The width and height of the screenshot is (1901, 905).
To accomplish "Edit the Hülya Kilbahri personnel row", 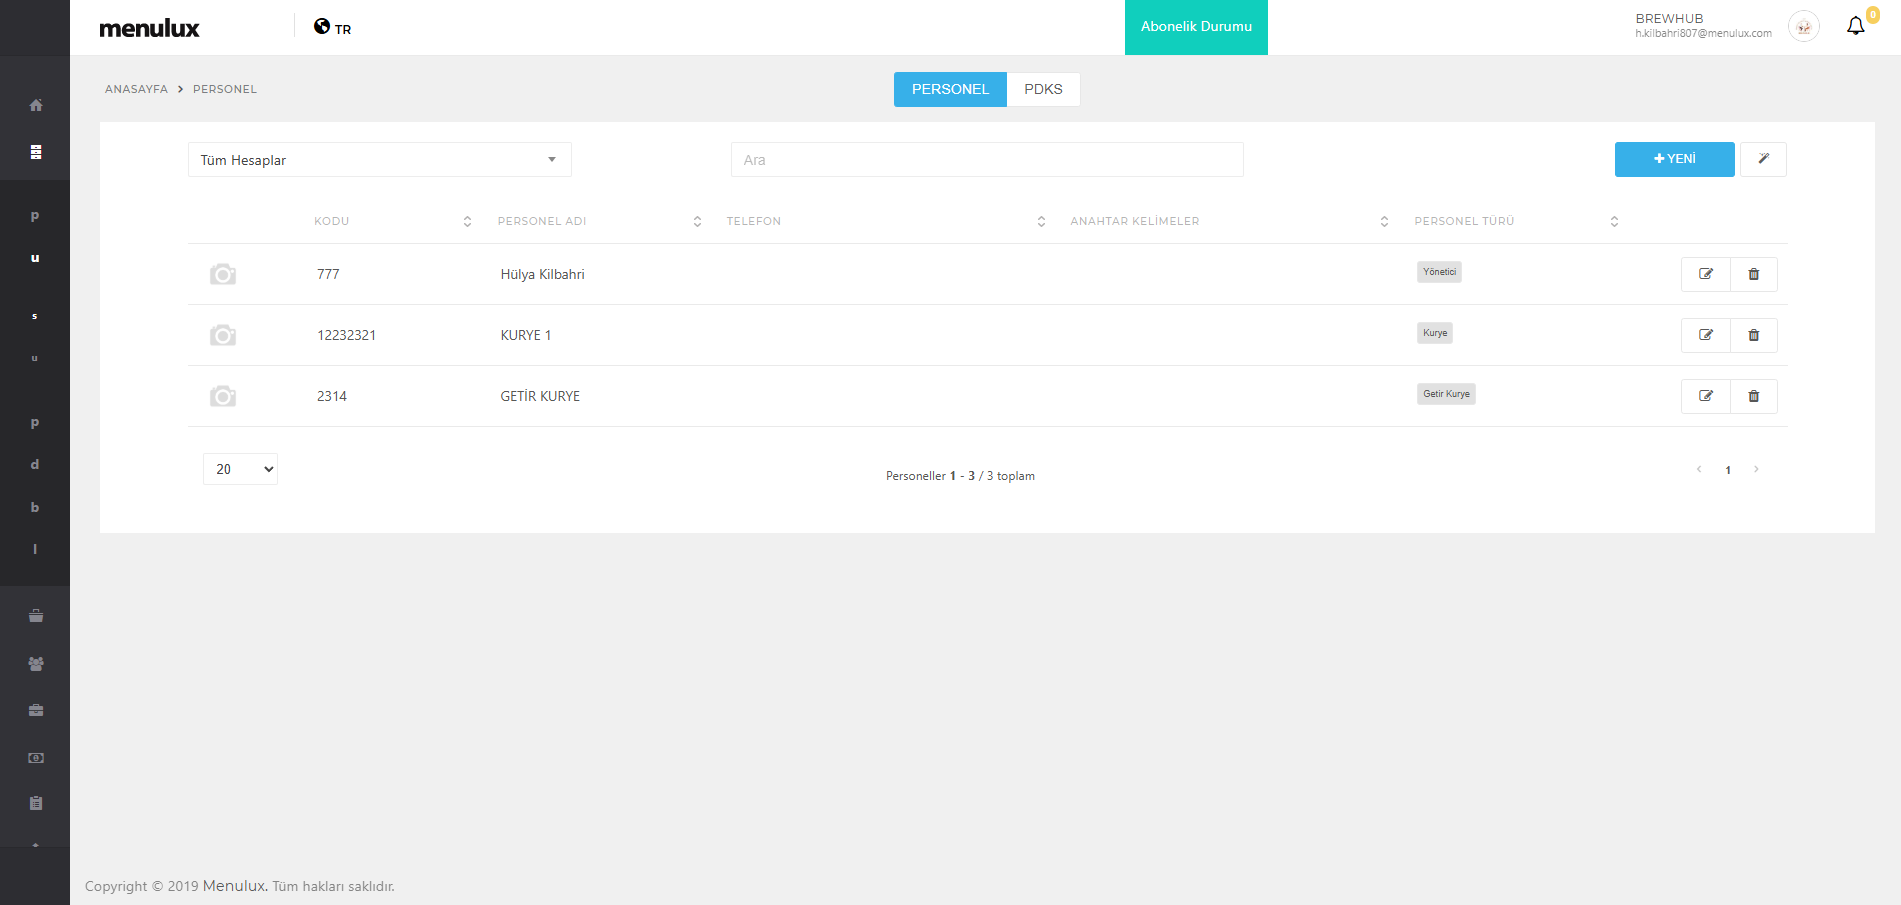I will click(x=1705, y=274).
